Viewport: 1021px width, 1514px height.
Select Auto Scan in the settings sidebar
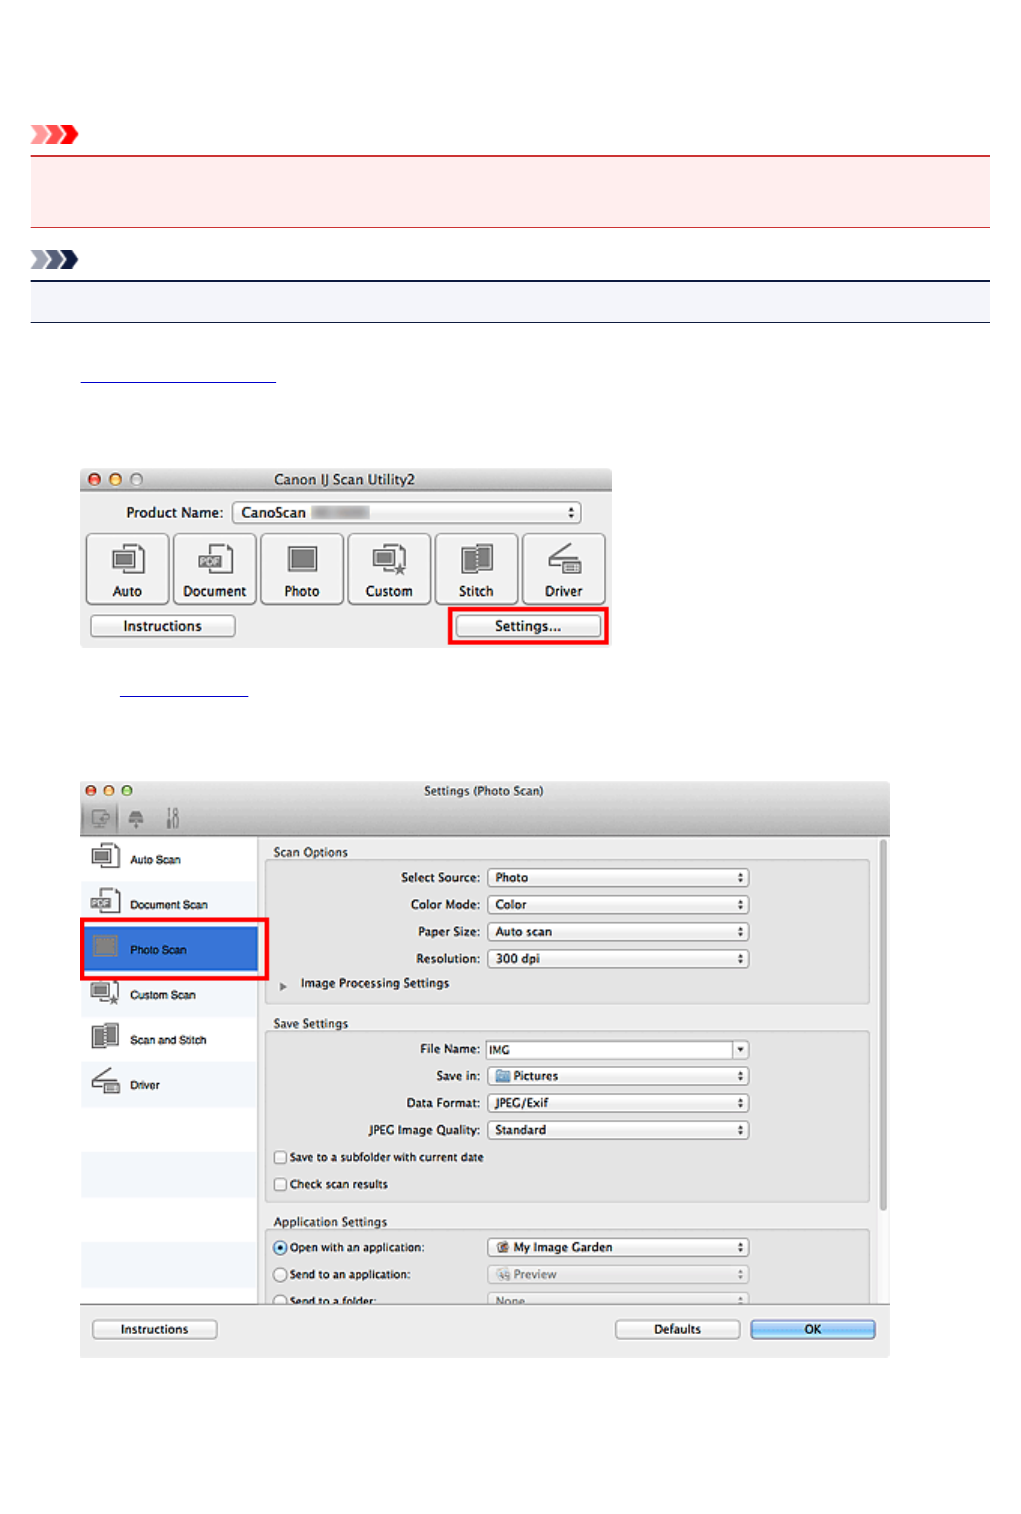[x=169, y=859]
